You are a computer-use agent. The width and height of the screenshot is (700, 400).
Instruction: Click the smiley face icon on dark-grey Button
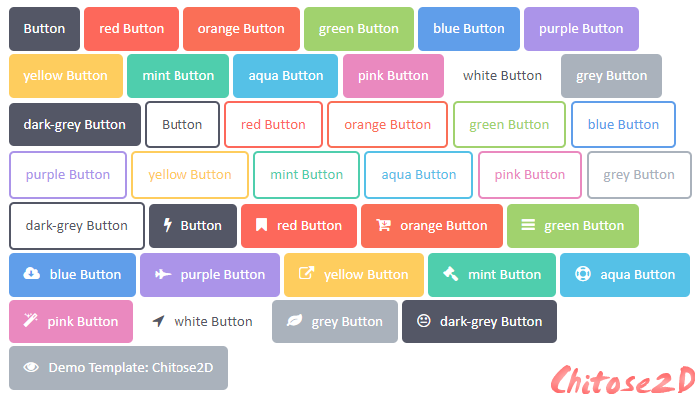[424, 320]
